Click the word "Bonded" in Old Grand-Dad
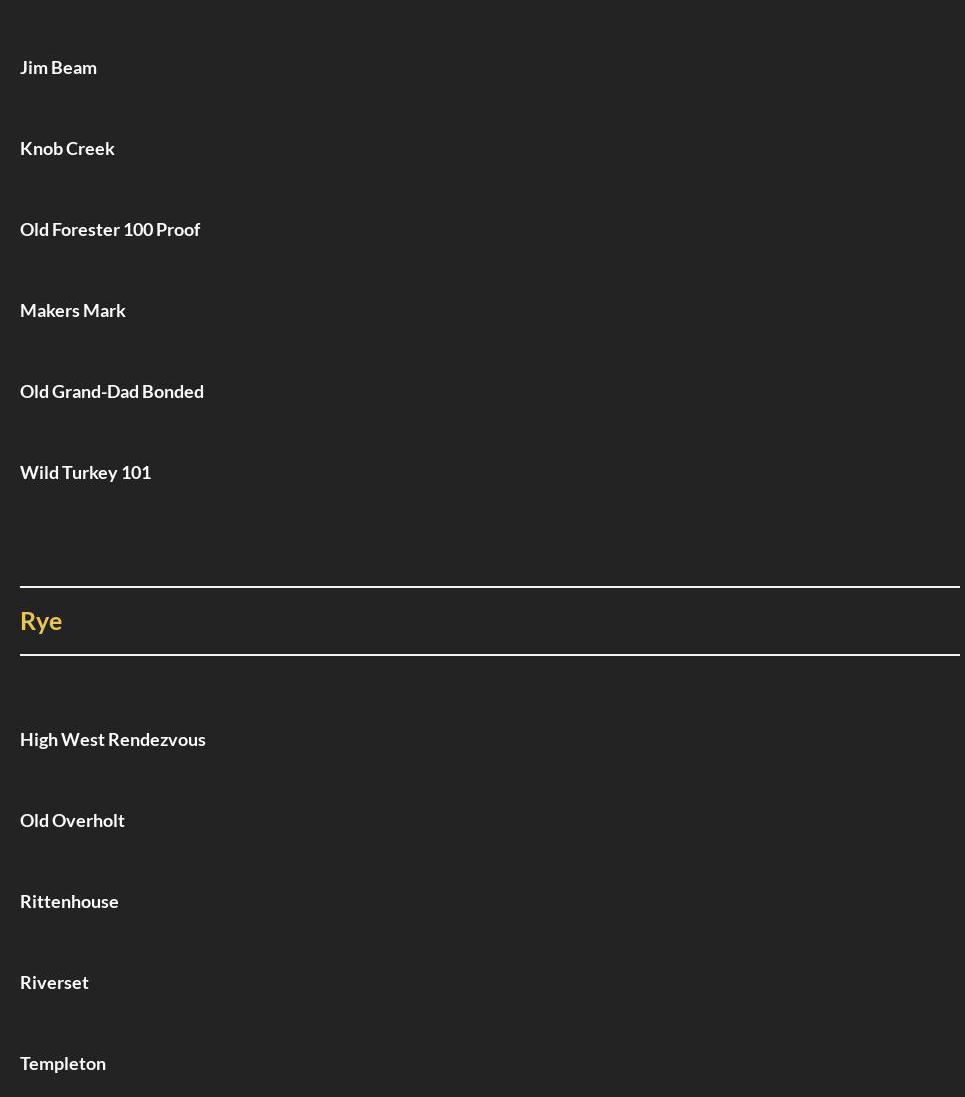Image resolution: width=965 pixels, height=1097 pixels. coord(173,391)
